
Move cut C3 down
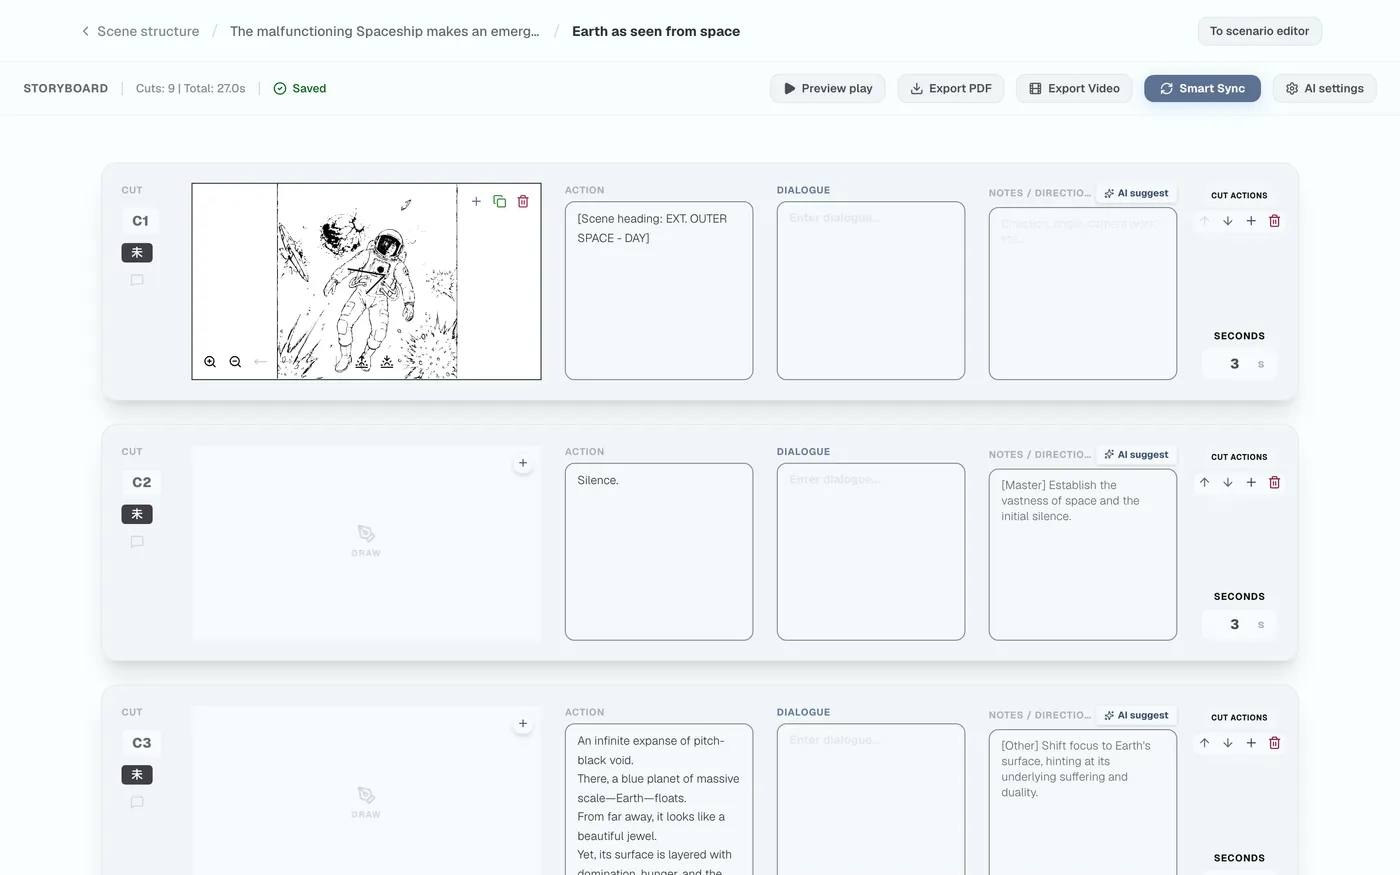click(x=1228, y=743)
